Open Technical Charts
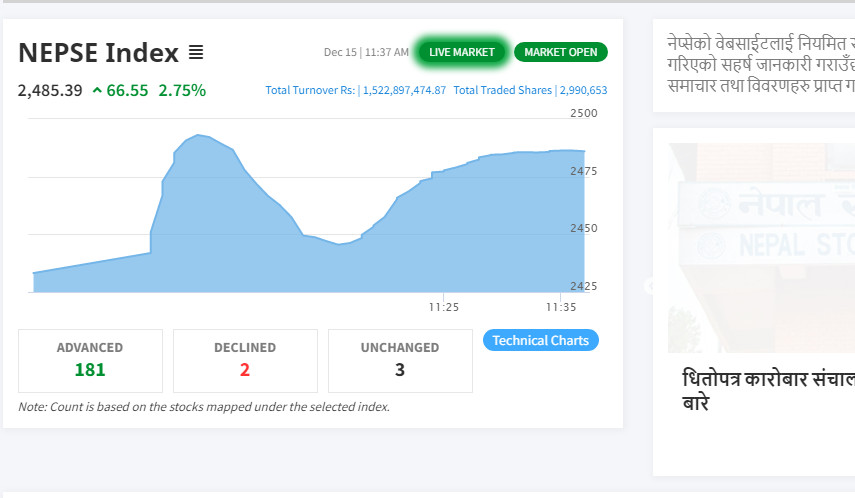This screenshot has height=498, width=855. click(x=540, y=340)
